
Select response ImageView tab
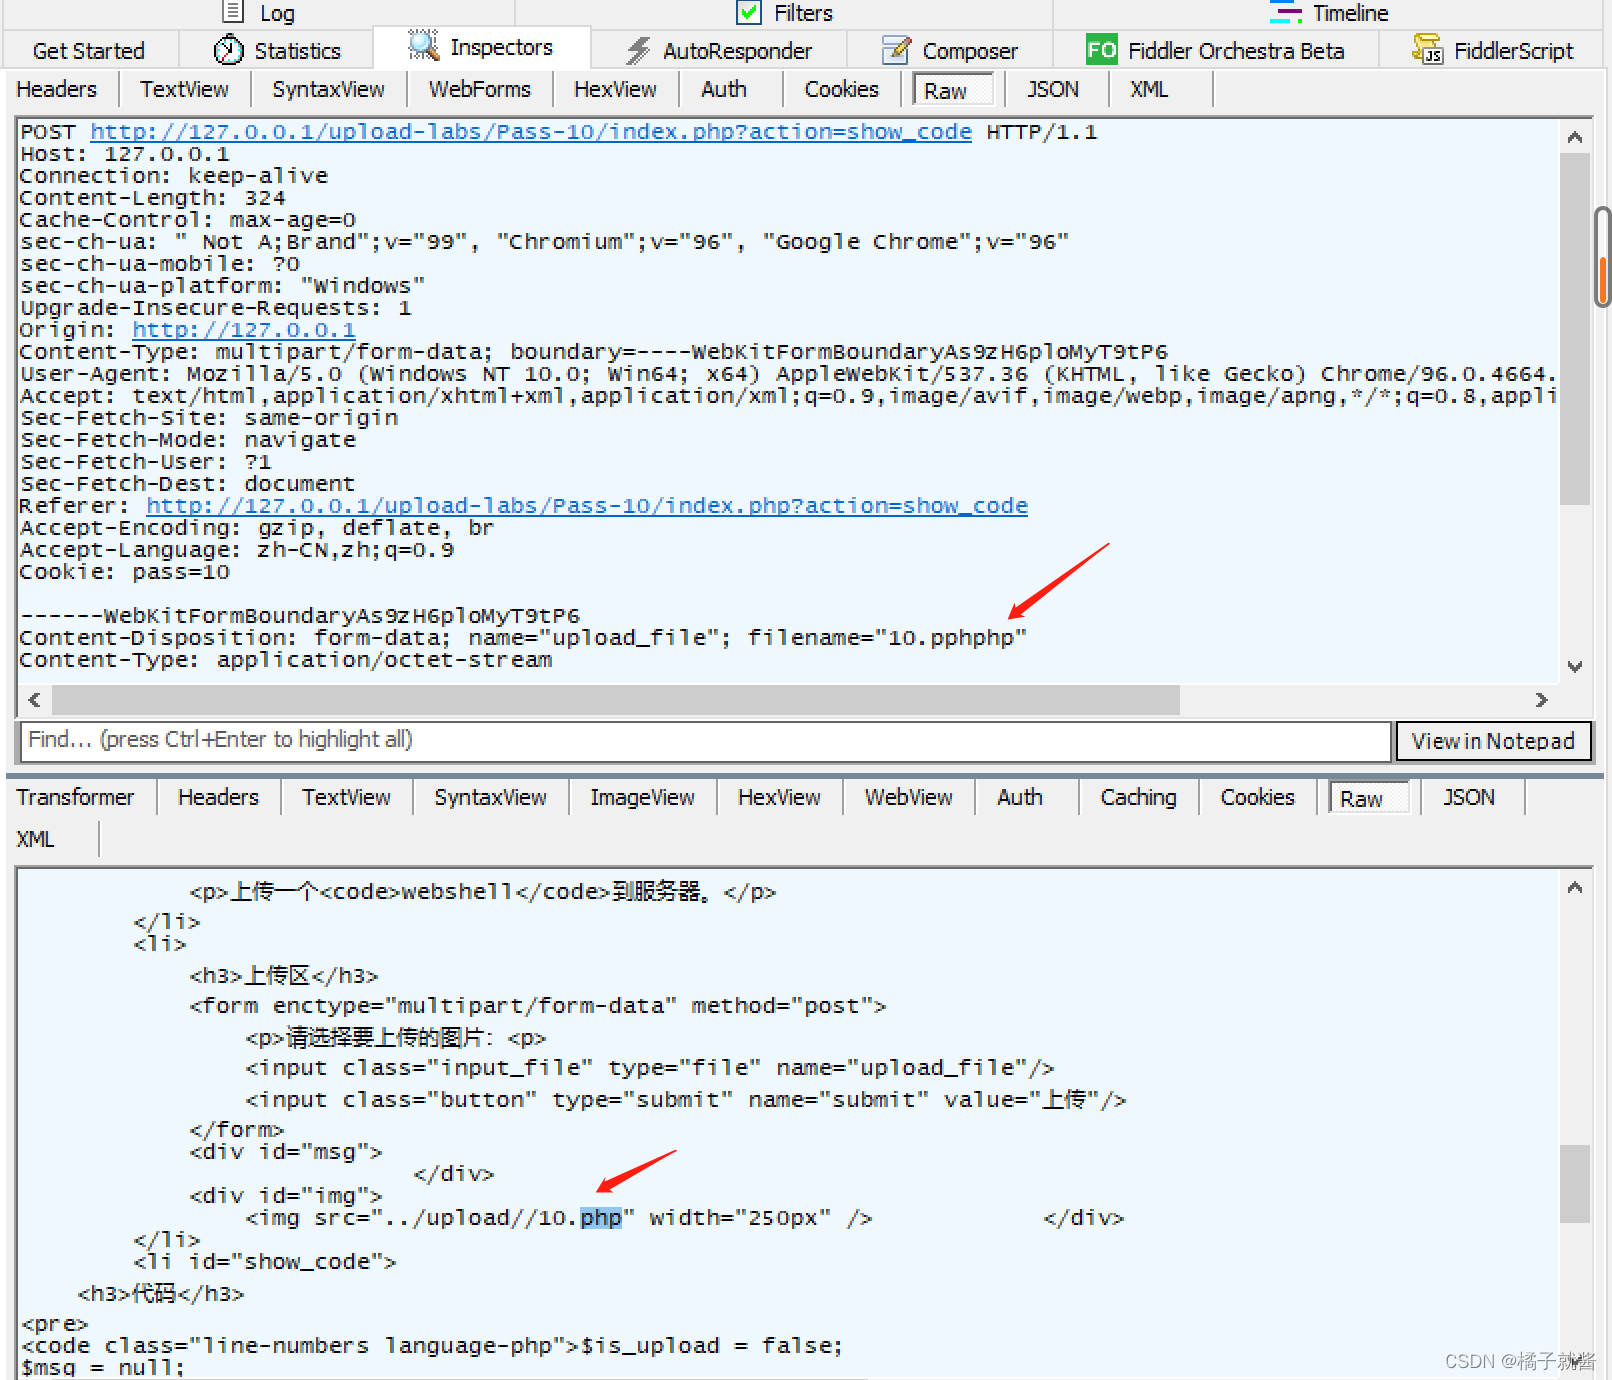[x=642, y=797]
